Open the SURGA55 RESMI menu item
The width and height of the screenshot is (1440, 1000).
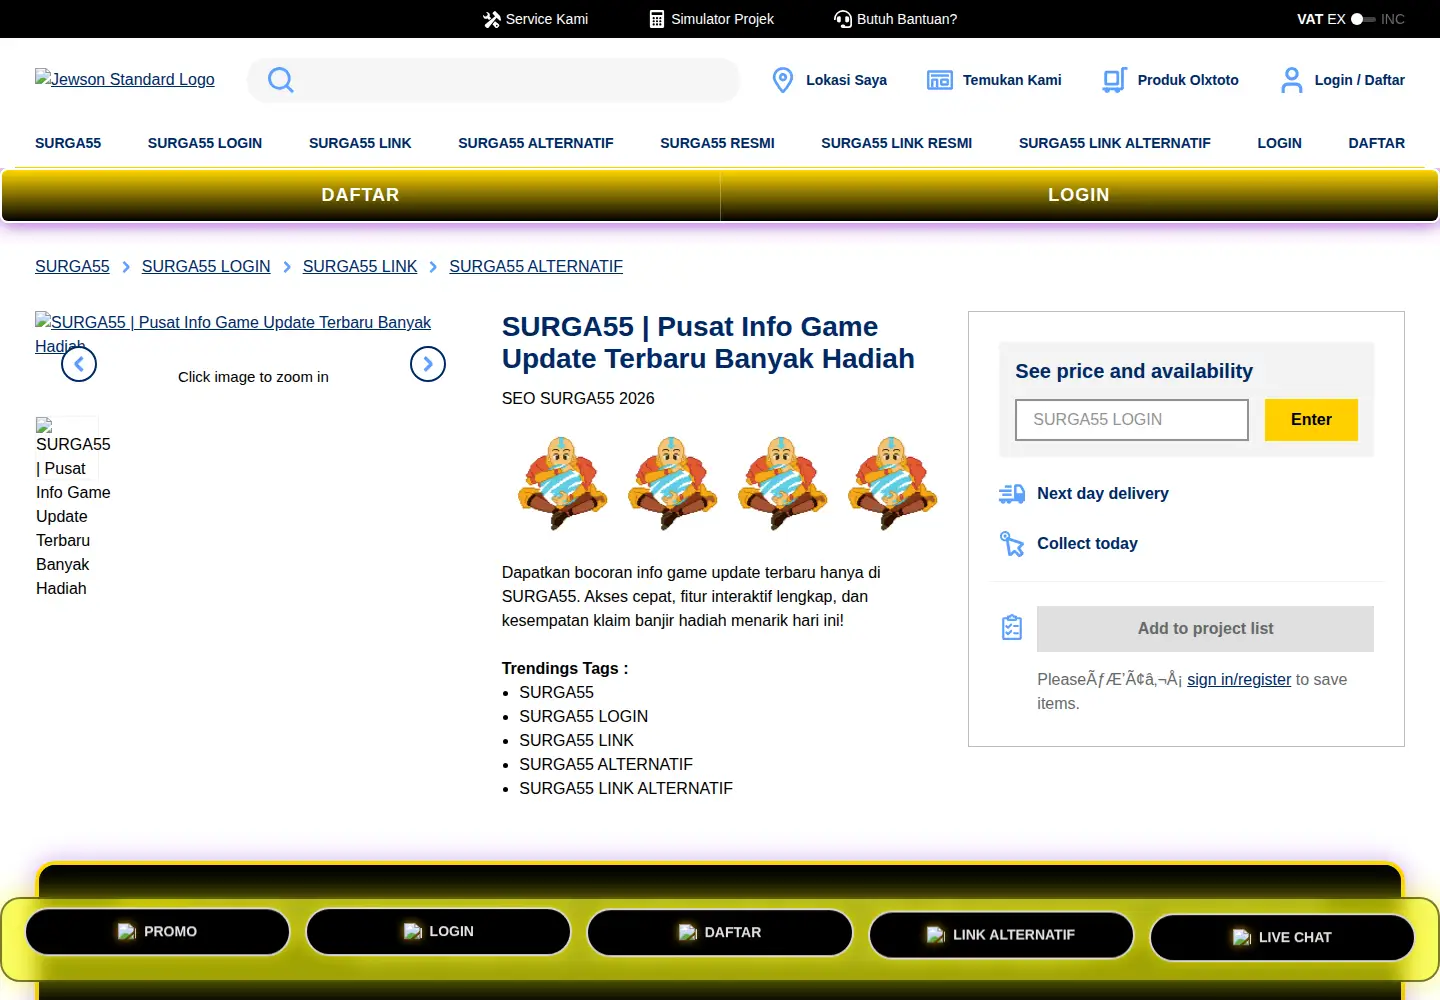click(x=717, y=143)
